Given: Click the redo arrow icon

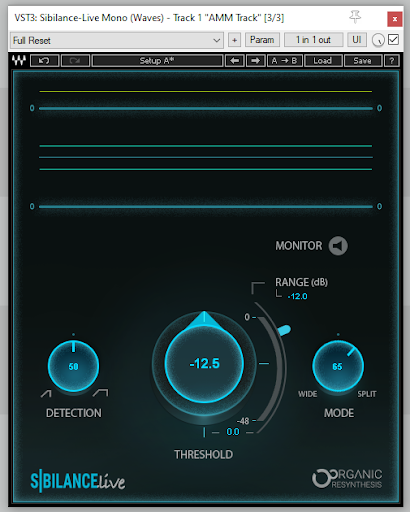Looking at the screenshot, I should pyautogui.click(x=75, y=61).
